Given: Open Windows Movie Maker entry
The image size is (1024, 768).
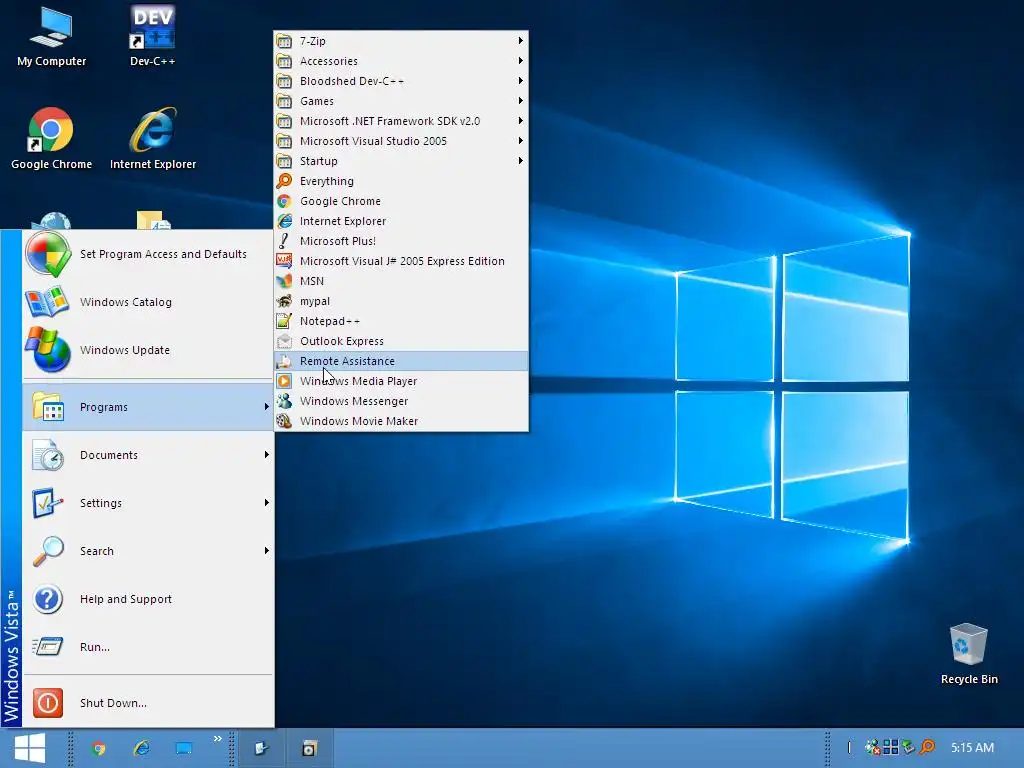Looking at the screenshot, I should 401,421.
